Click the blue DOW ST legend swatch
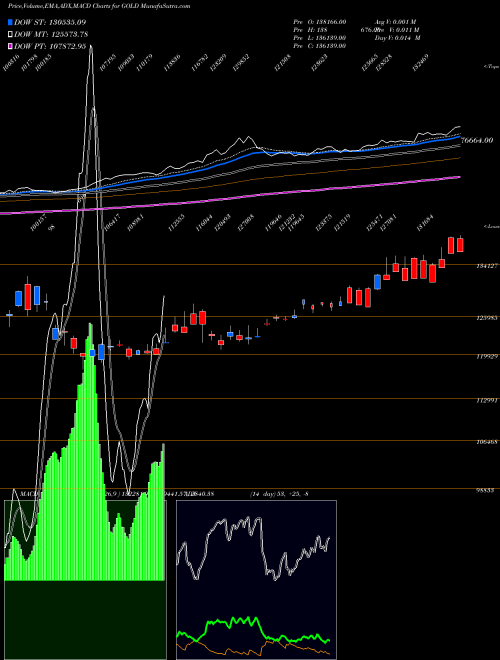The height and width of the screenshot is (660, 500). pyautogui.click(x=10, y=22)
